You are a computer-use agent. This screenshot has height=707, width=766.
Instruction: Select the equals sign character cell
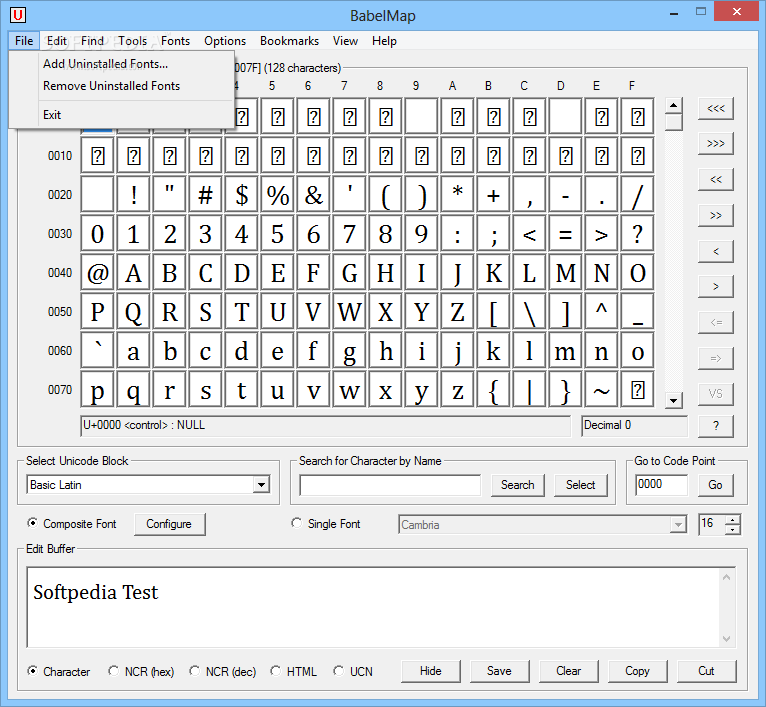pos(565,234)
